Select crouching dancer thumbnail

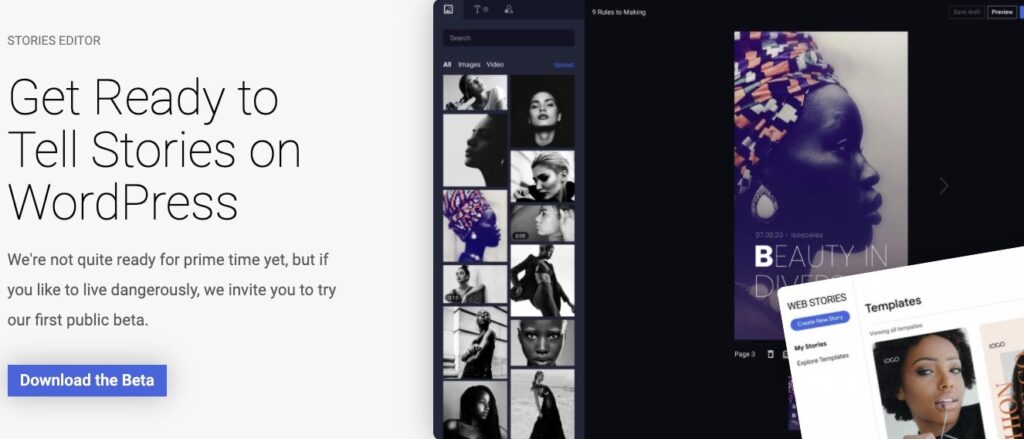(x=543, y=280)
